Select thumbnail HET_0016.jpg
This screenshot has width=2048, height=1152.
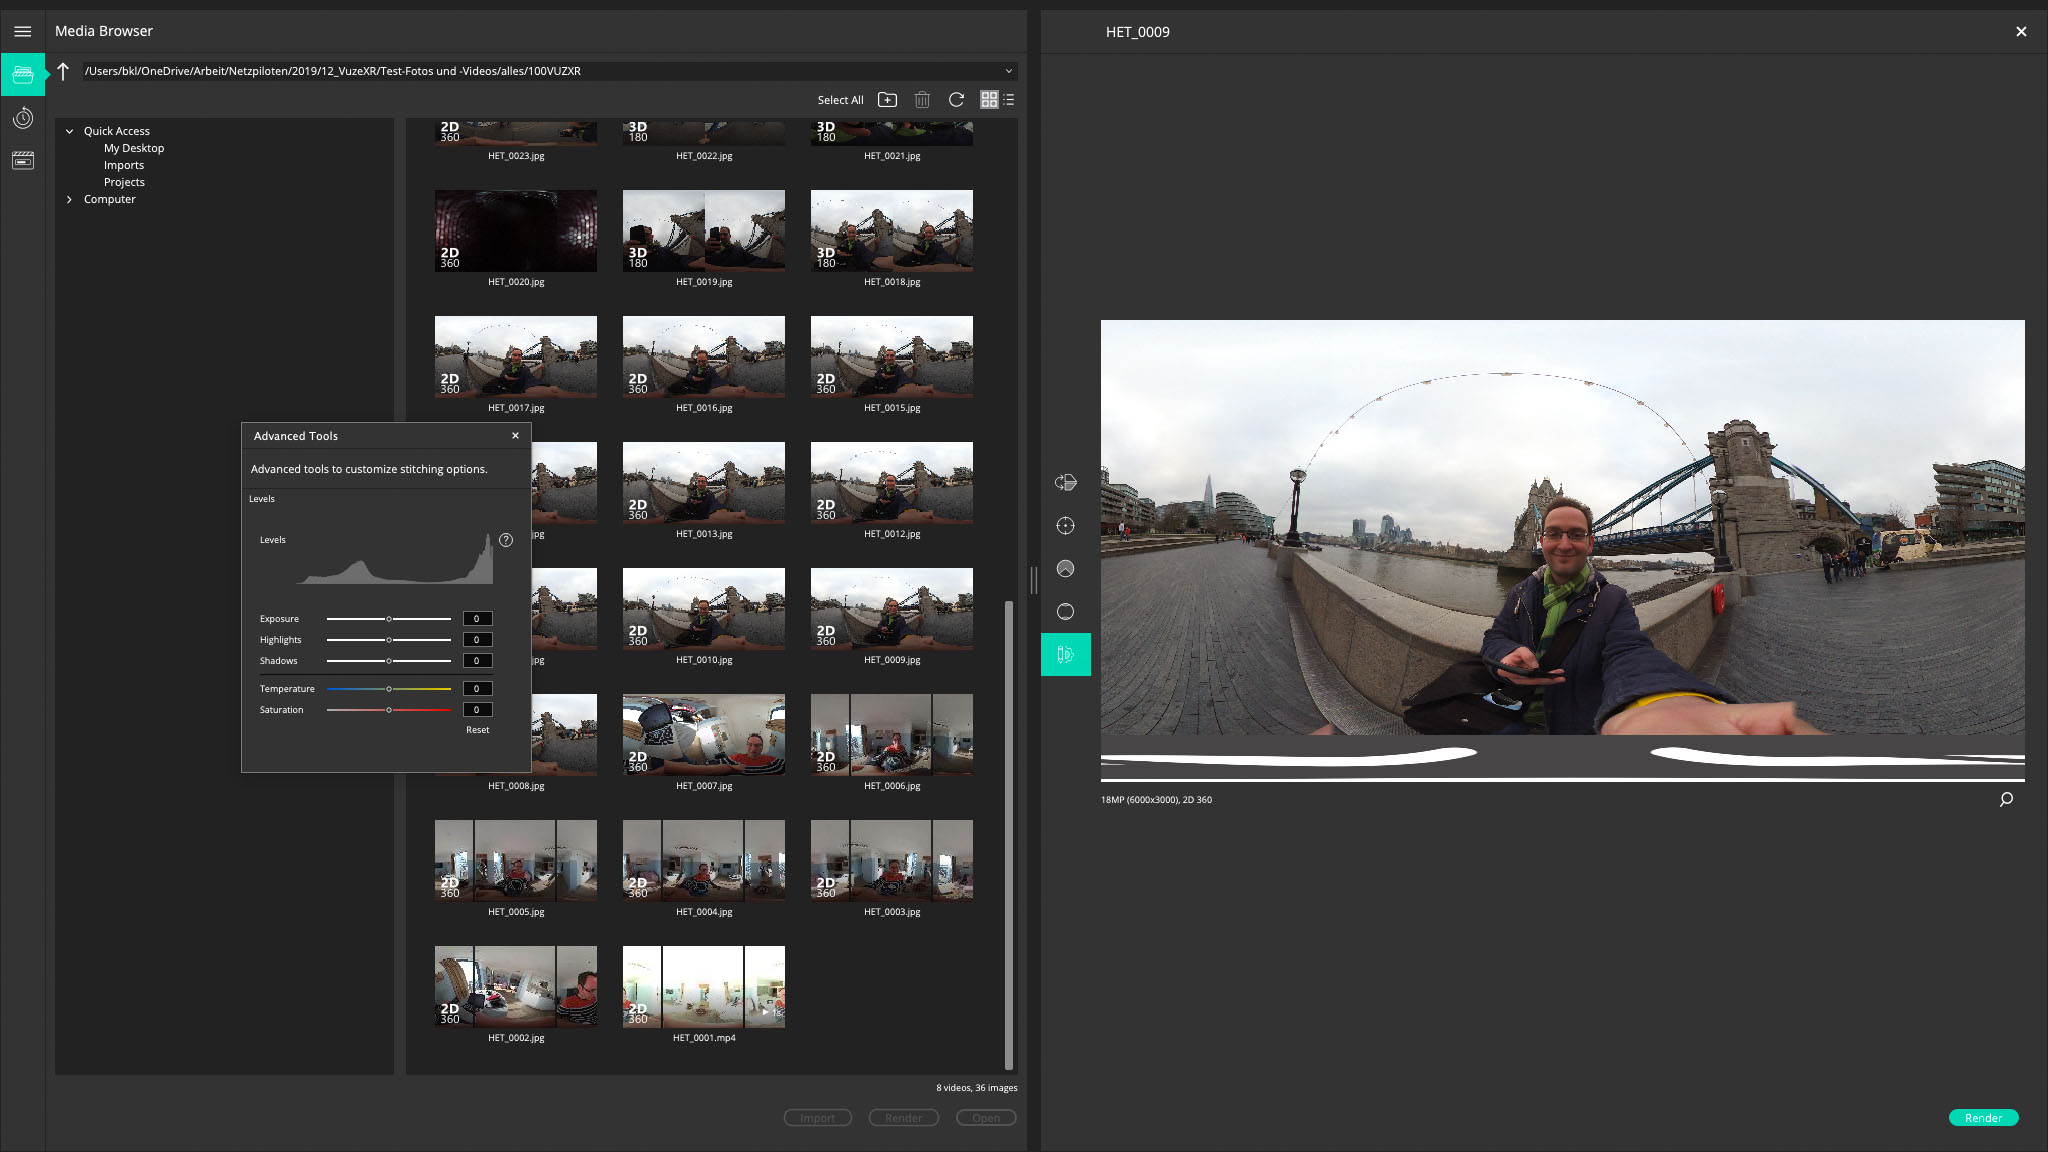(704, 357)
